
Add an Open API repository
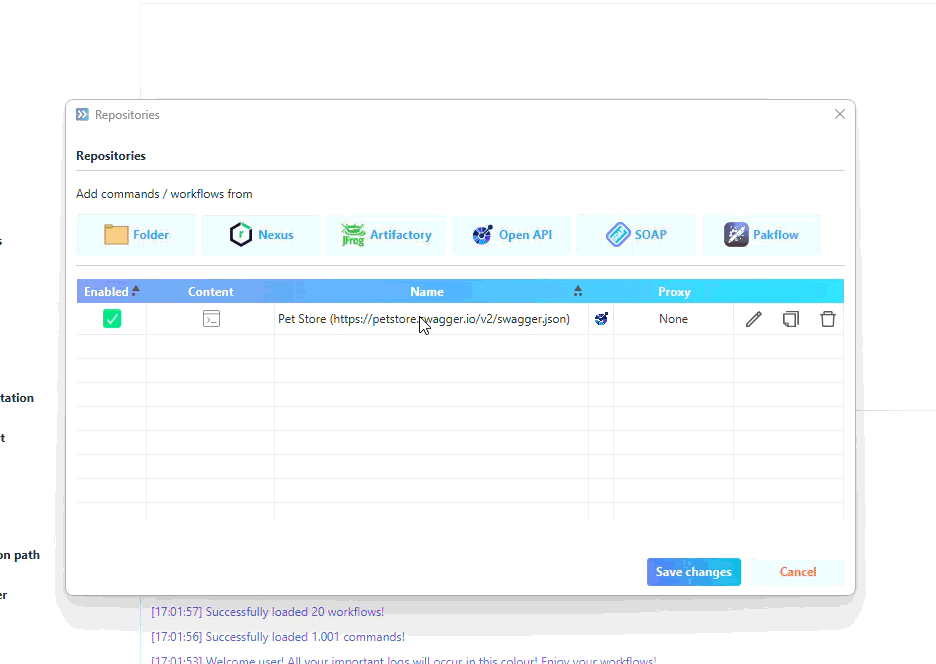[x=511, y=235]
